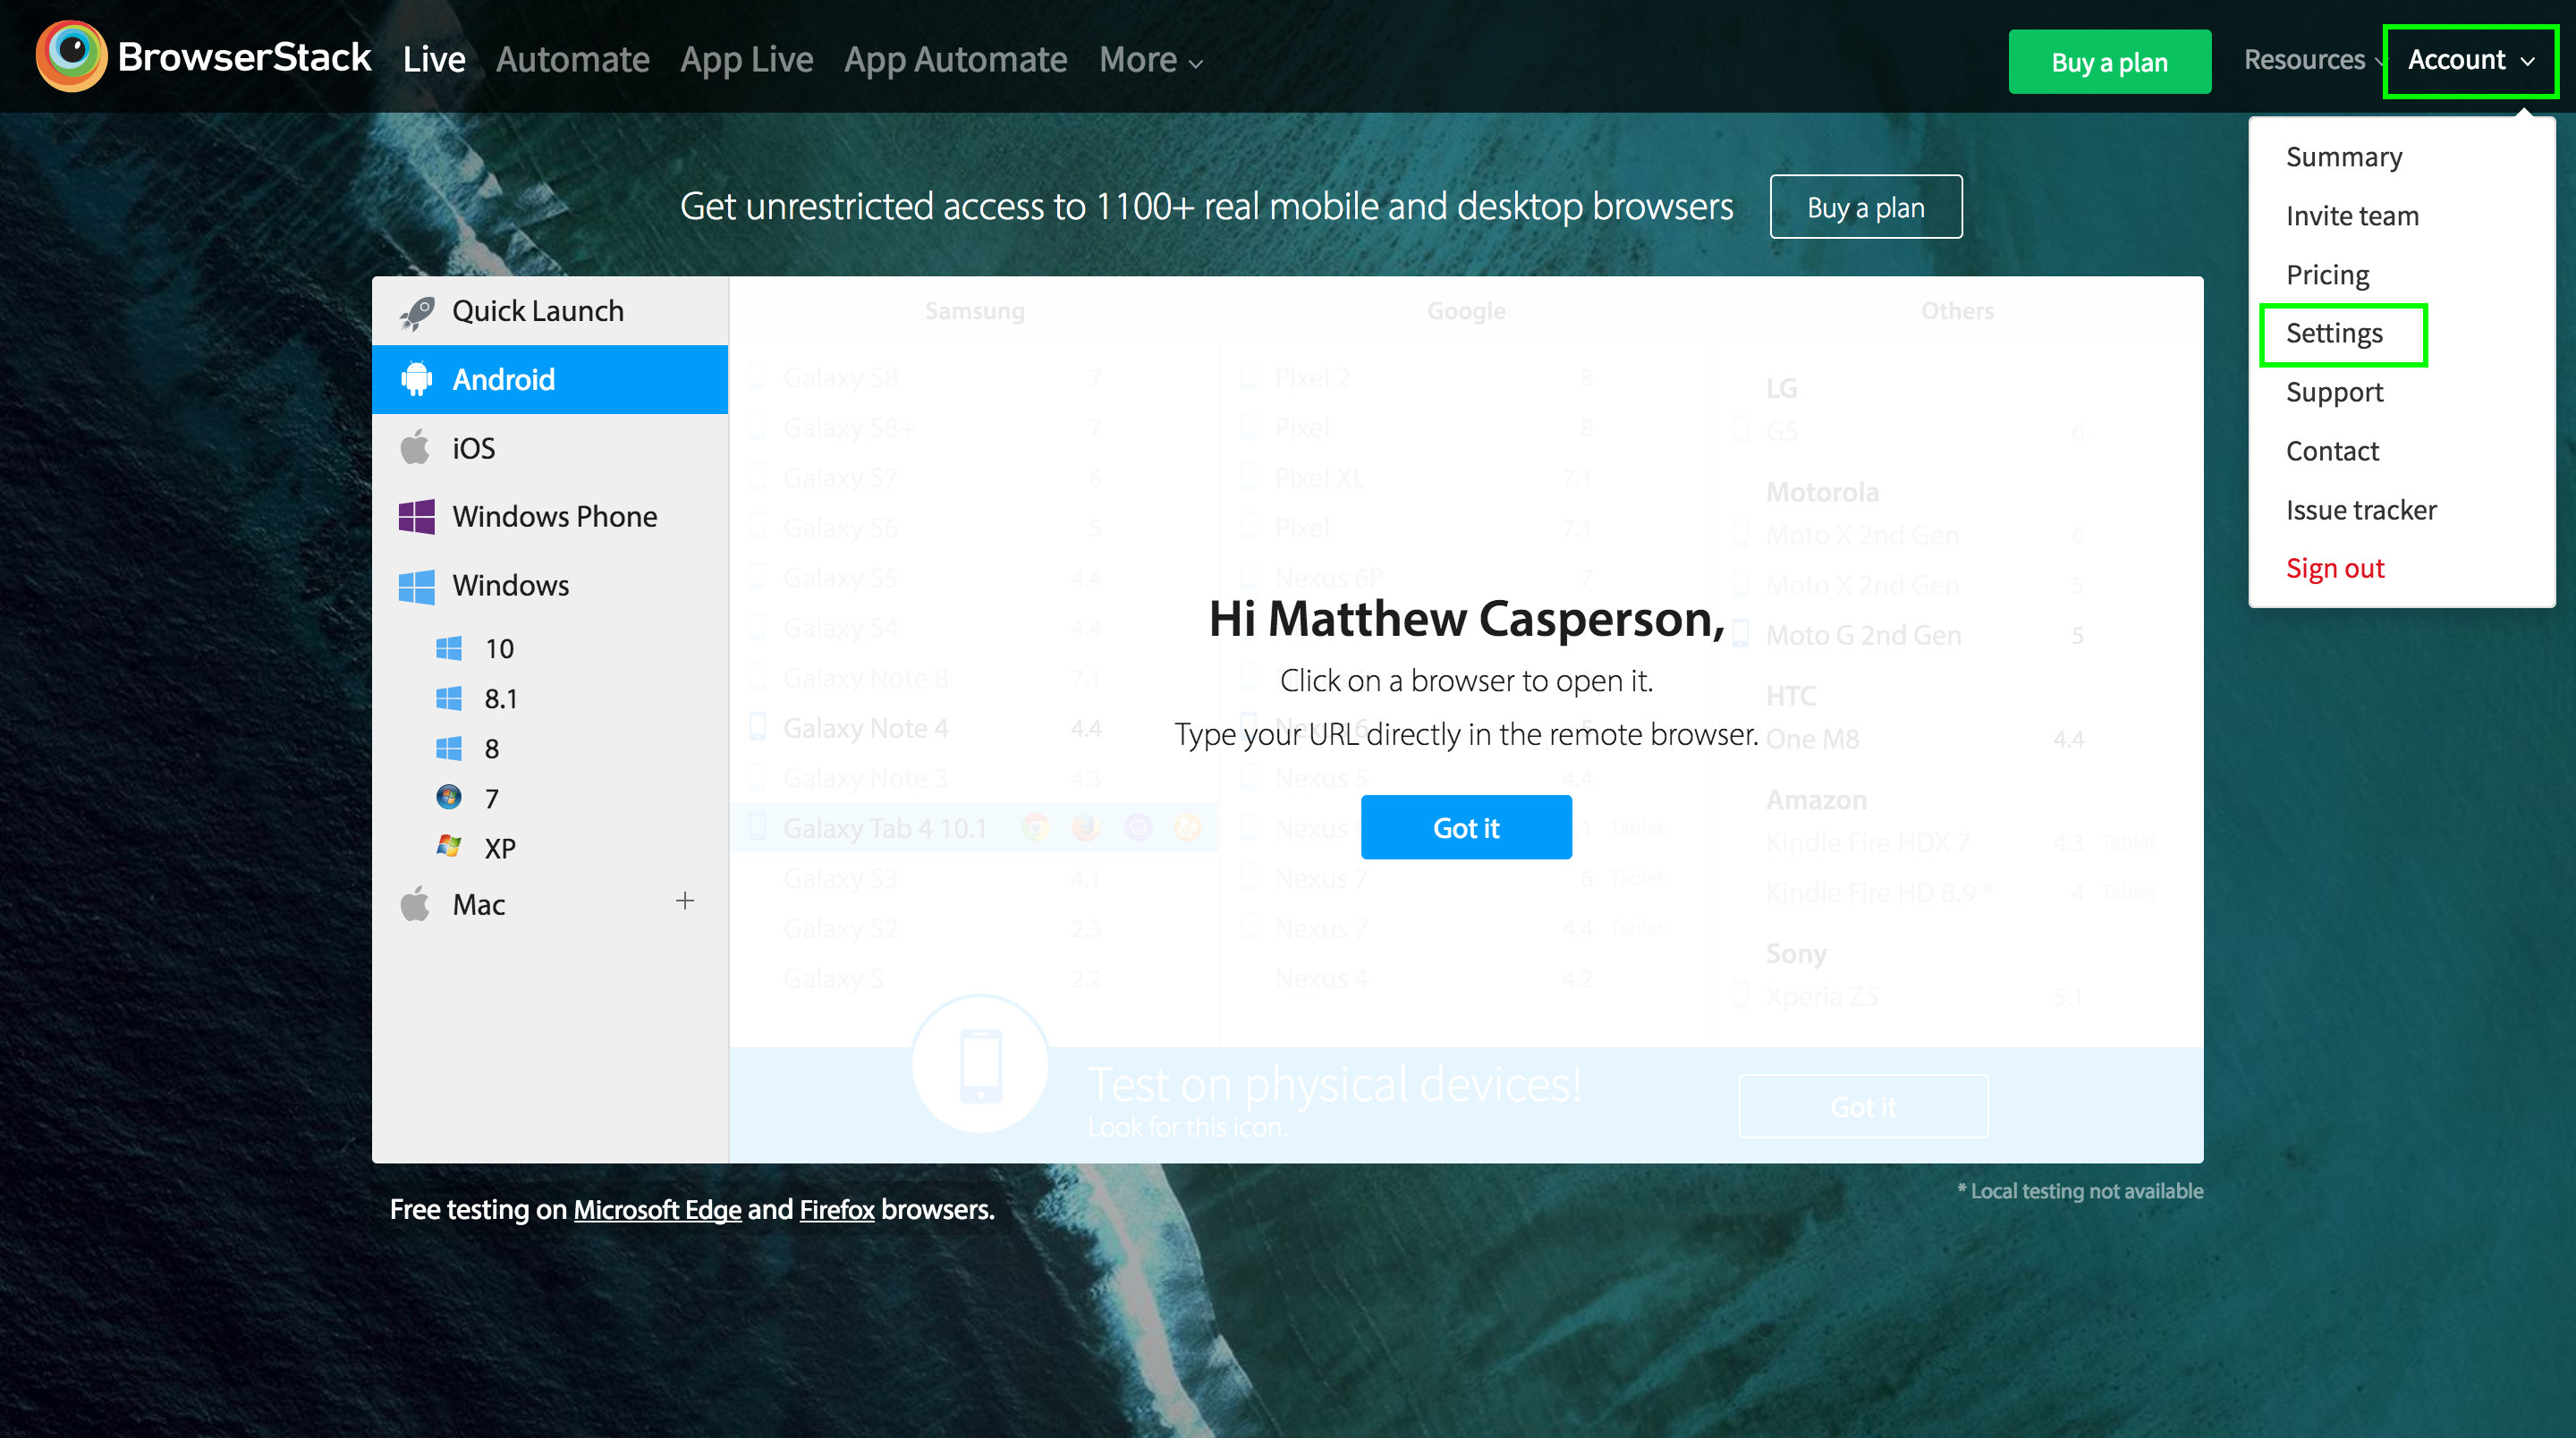Switch to the Automate tab

[572, 60]
